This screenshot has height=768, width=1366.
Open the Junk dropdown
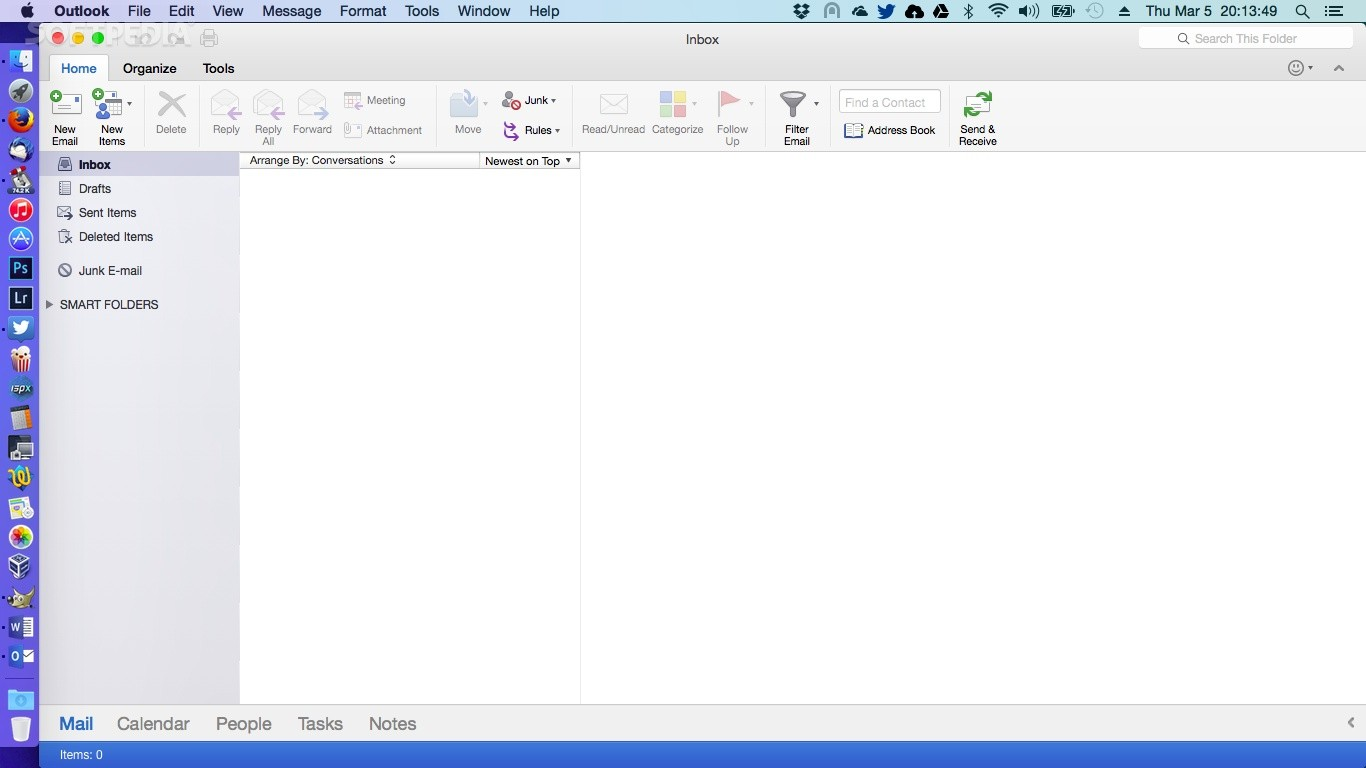(529, 100)
